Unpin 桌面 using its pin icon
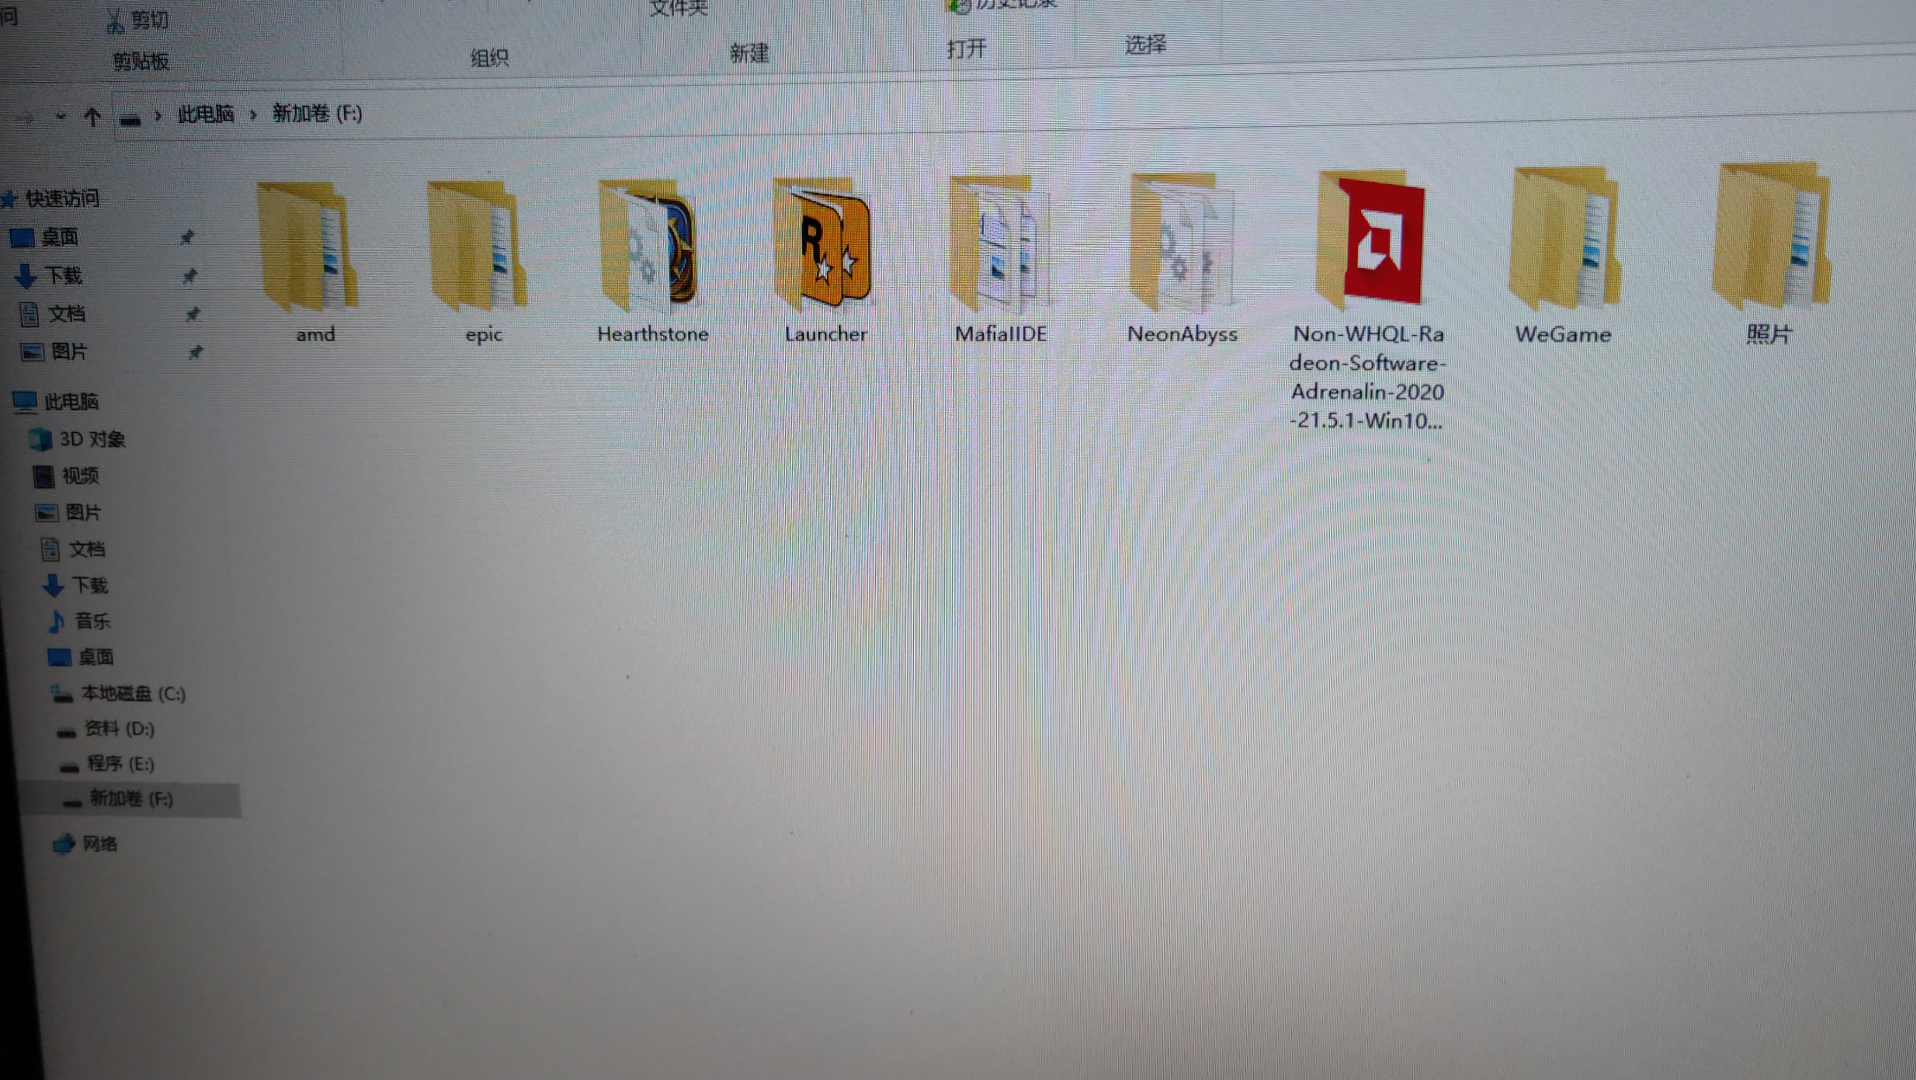This screenshot has height=1080, width=1916. 187,237
